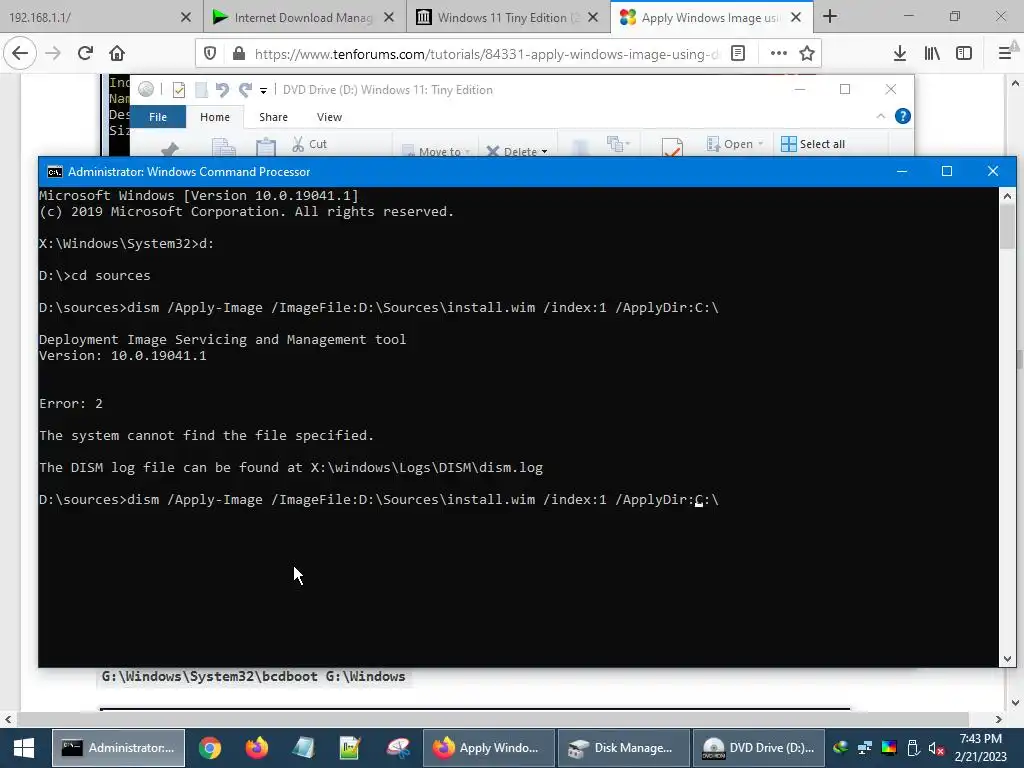
Task: Click the Command Processor title bar icon
Action: pyautogui.click(x=55, y=172)
